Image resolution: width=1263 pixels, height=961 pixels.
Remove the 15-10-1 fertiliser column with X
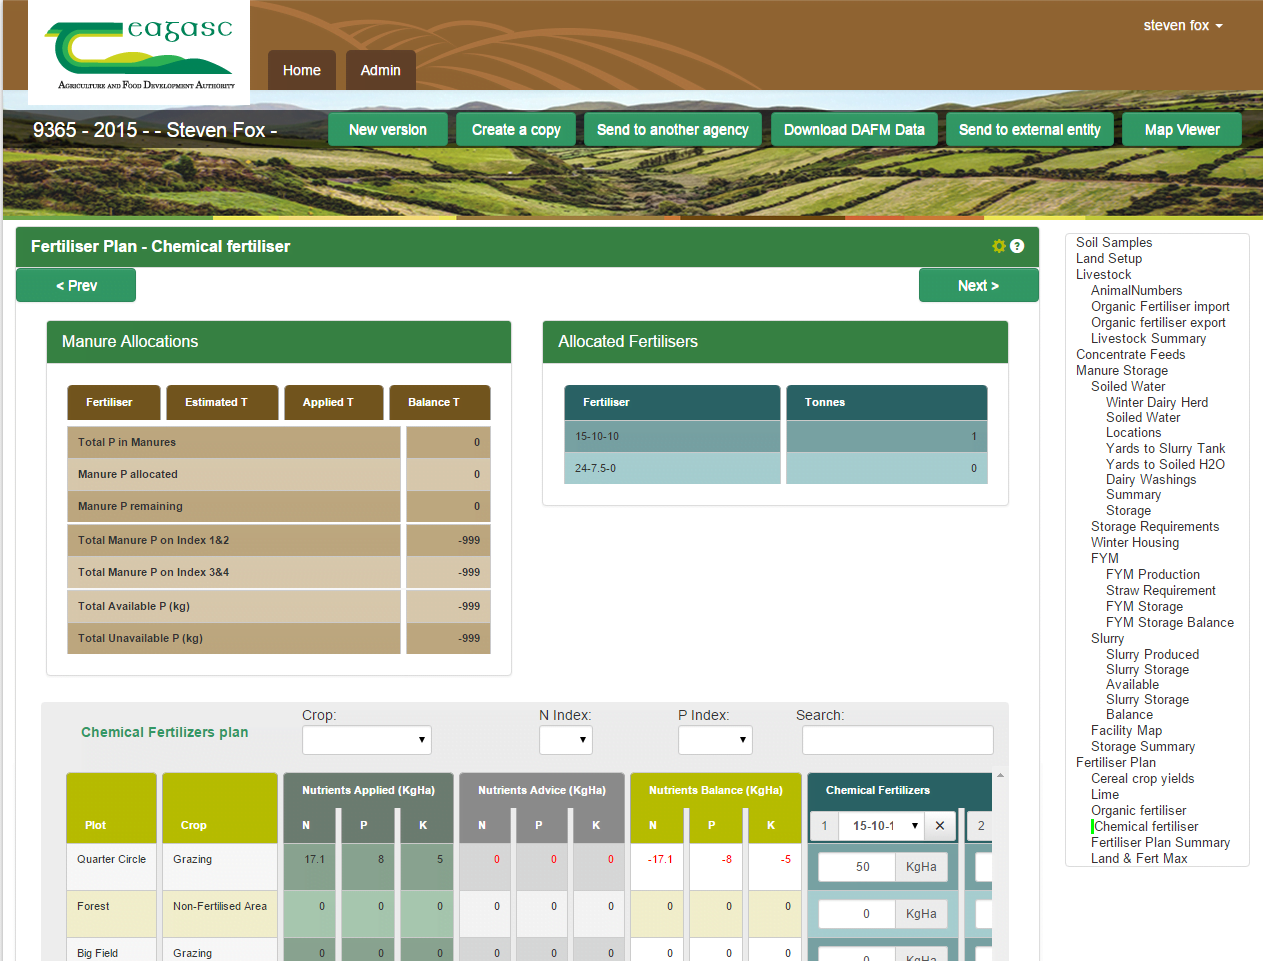click(x=940, y=826)
